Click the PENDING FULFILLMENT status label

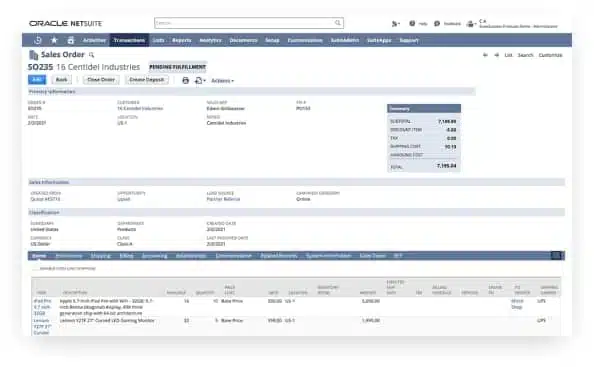pyautogui.click(x=178, y=67)
